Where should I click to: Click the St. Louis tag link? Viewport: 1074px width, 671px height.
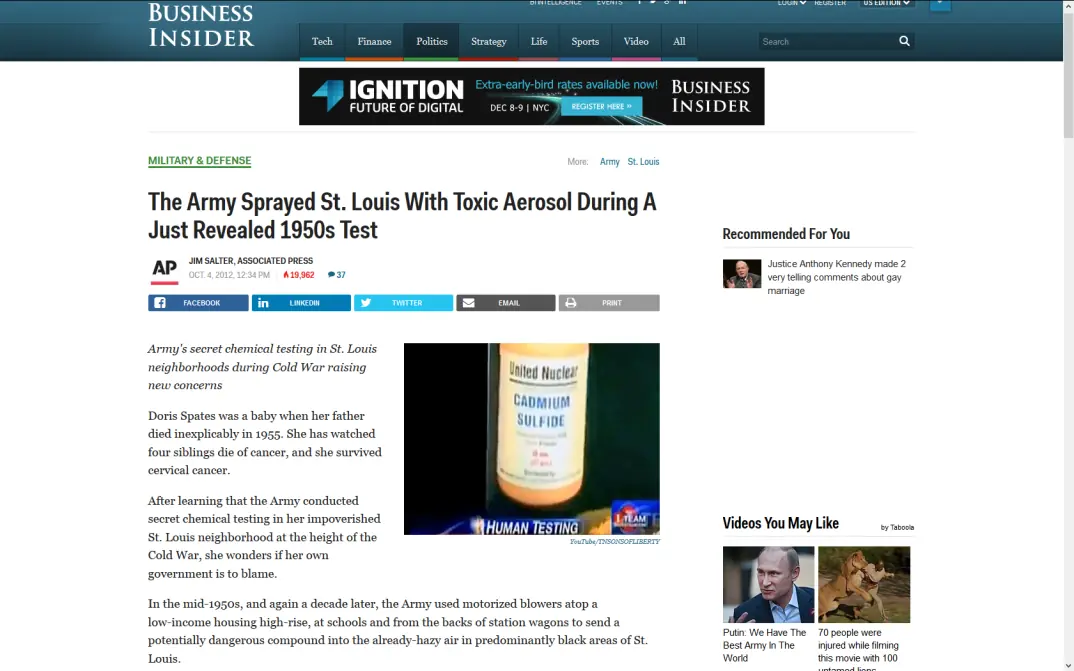tap(643, 162)
